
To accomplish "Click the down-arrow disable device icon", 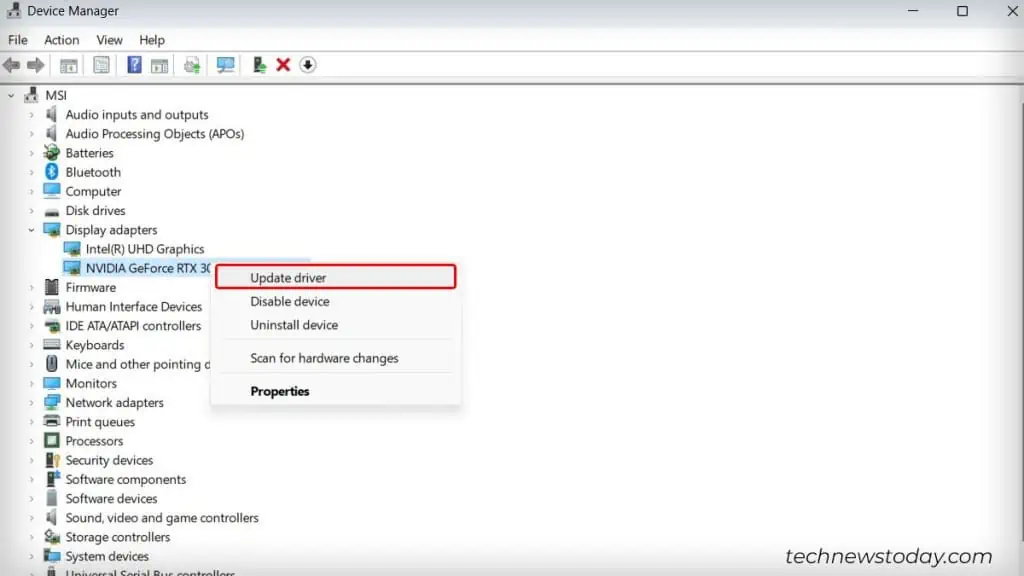I will click(x=308, y=65).
